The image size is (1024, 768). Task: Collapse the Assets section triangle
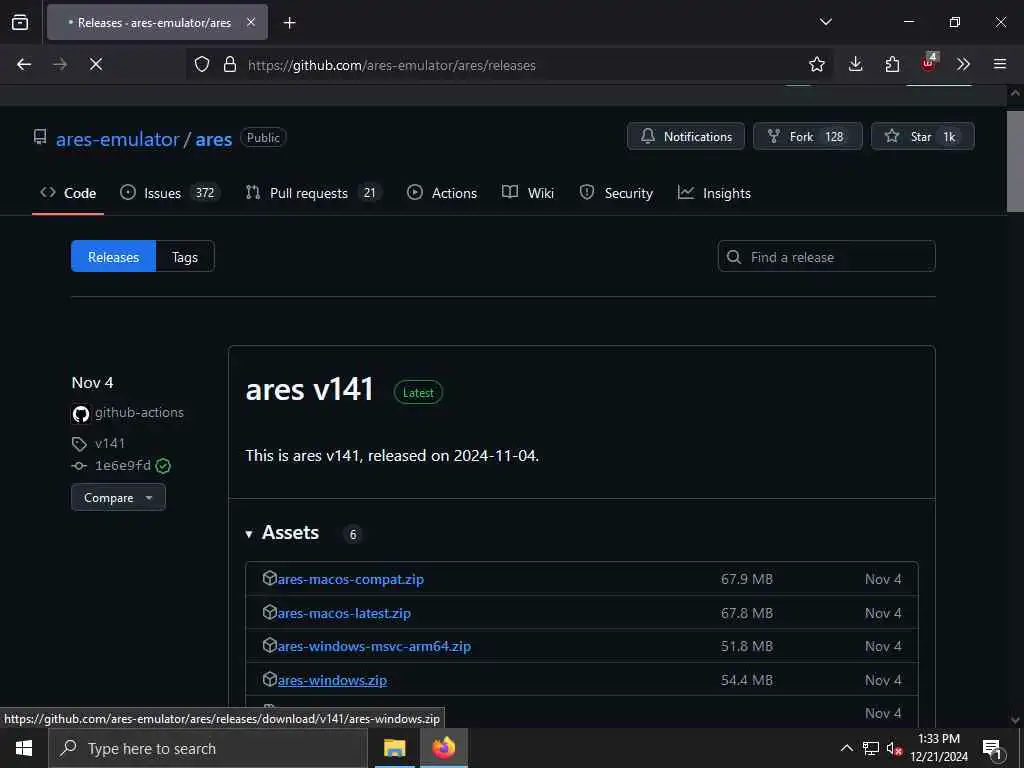pyautogui.click(x=249, y=534)
